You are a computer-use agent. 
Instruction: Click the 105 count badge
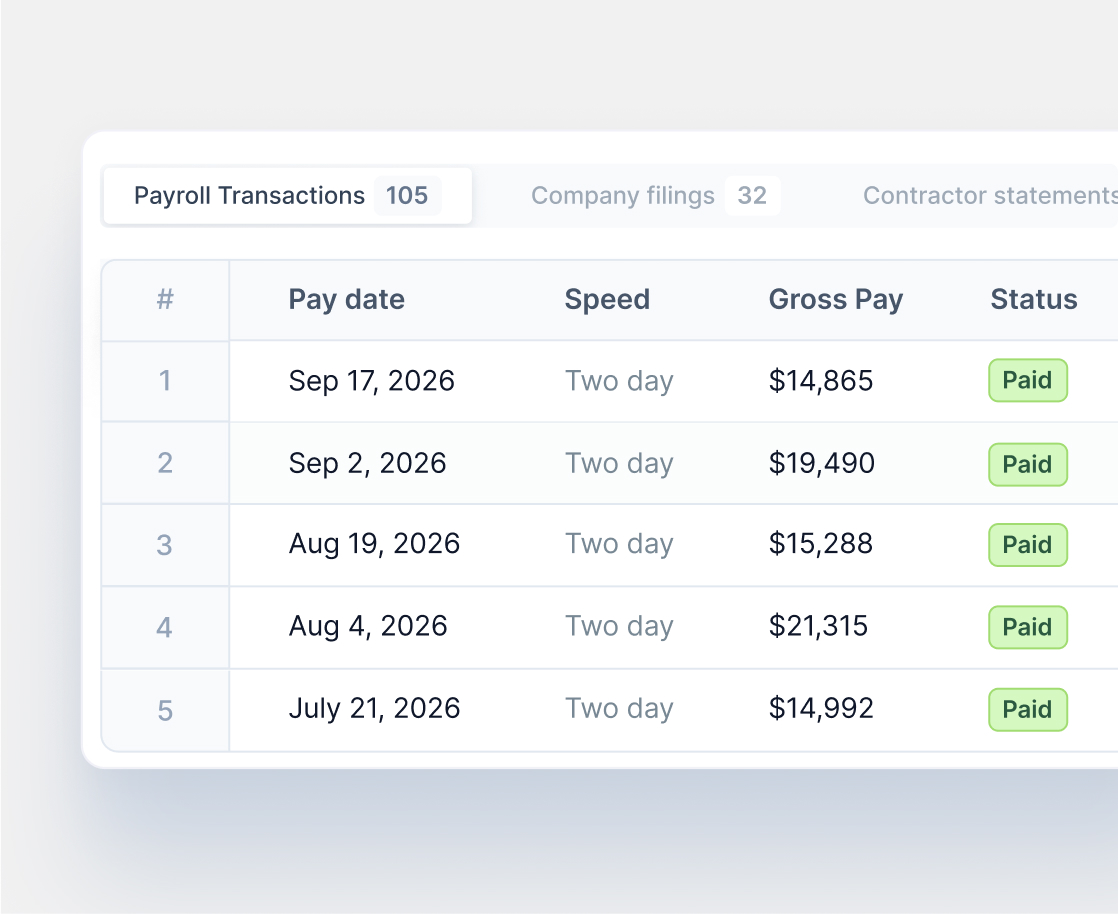(x=407, y=196)
